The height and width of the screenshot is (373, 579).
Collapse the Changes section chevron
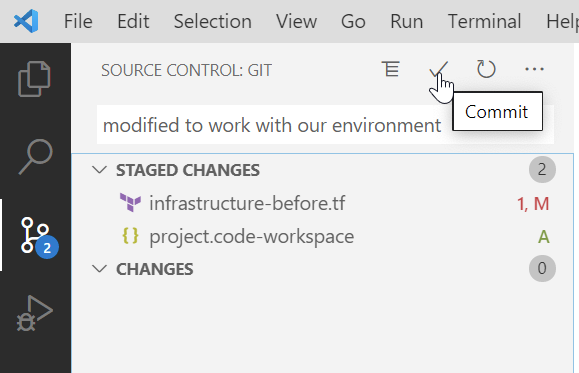pyautogui.click(x=99, y=268)
